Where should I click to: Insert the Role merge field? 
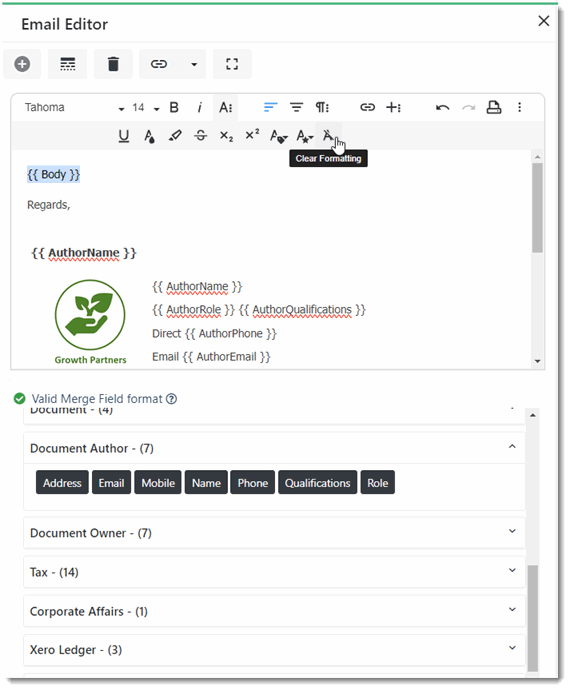378,483
